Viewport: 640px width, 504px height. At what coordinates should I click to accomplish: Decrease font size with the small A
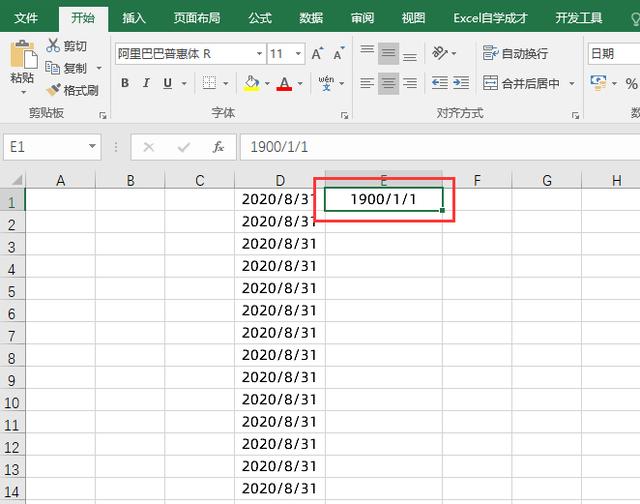coord(338,53)
